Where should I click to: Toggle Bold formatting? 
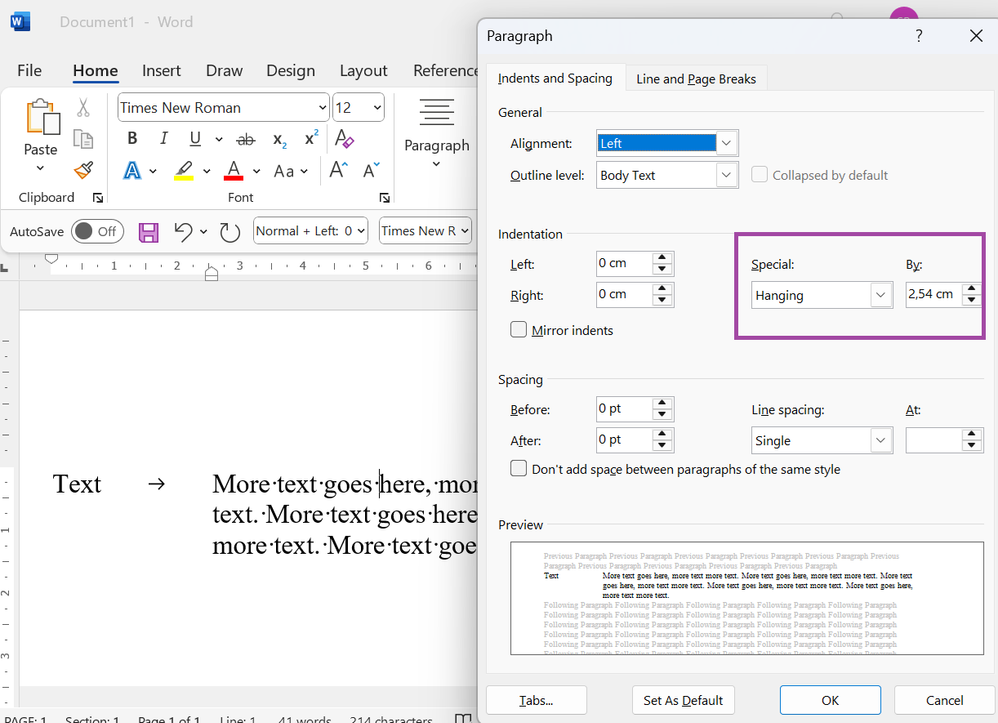click(132, 139)
